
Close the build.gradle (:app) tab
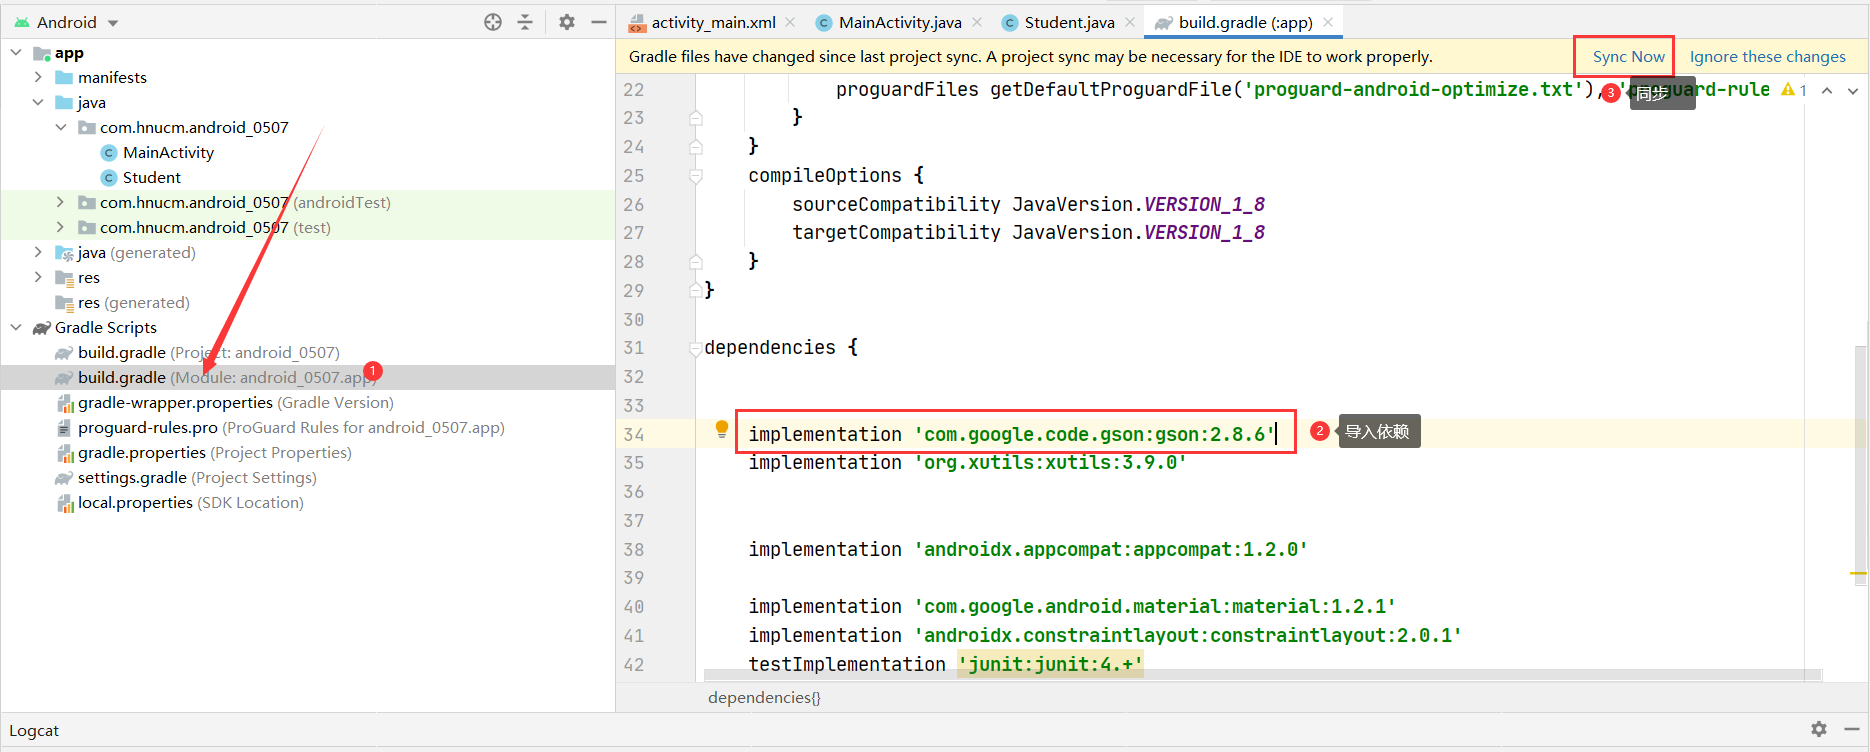coord(1328,22)
